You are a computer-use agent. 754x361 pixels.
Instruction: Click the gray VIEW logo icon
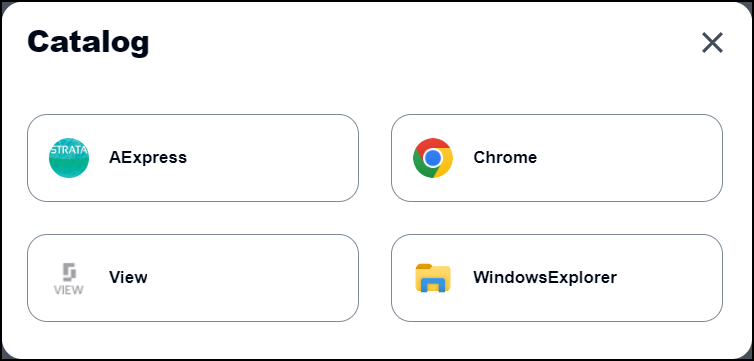click(69, 278)
